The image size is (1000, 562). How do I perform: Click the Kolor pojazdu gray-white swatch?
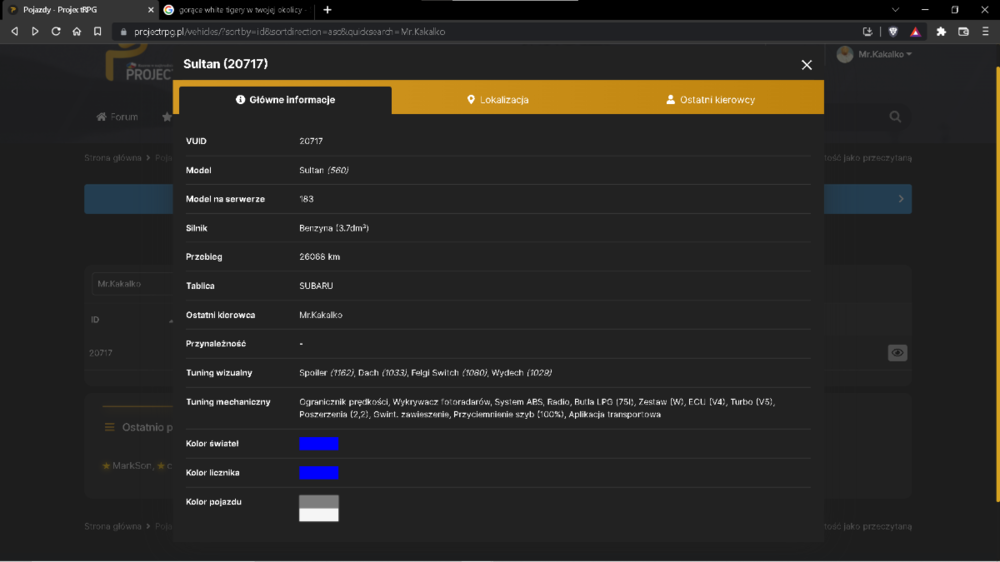click(x=318, y=508)
